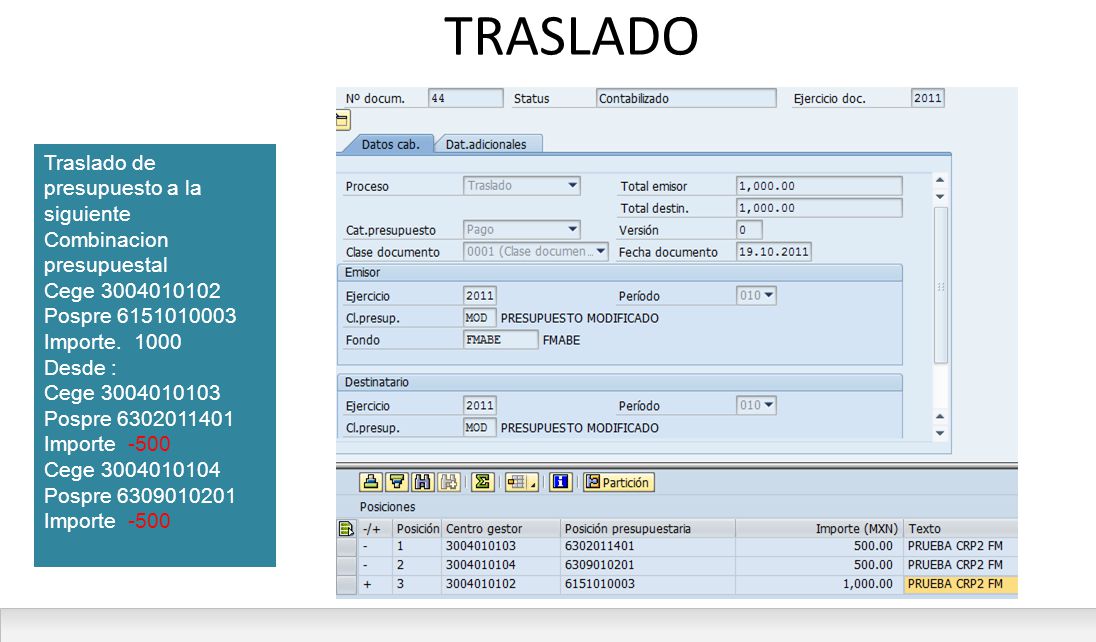
Task: Click the Importe (MXN) column header
Action: point(819,529)
